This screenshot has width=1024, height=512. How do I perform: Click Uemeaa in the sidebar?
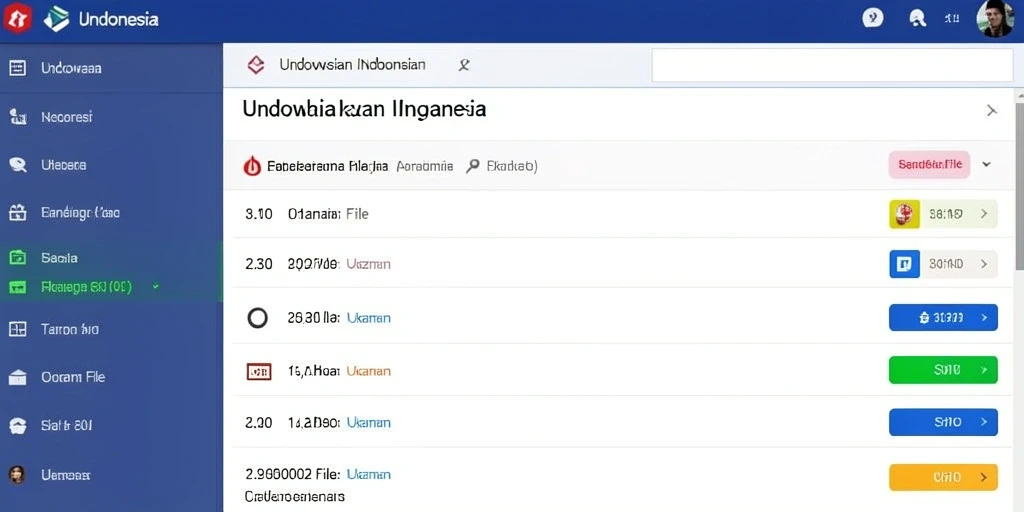65,475
